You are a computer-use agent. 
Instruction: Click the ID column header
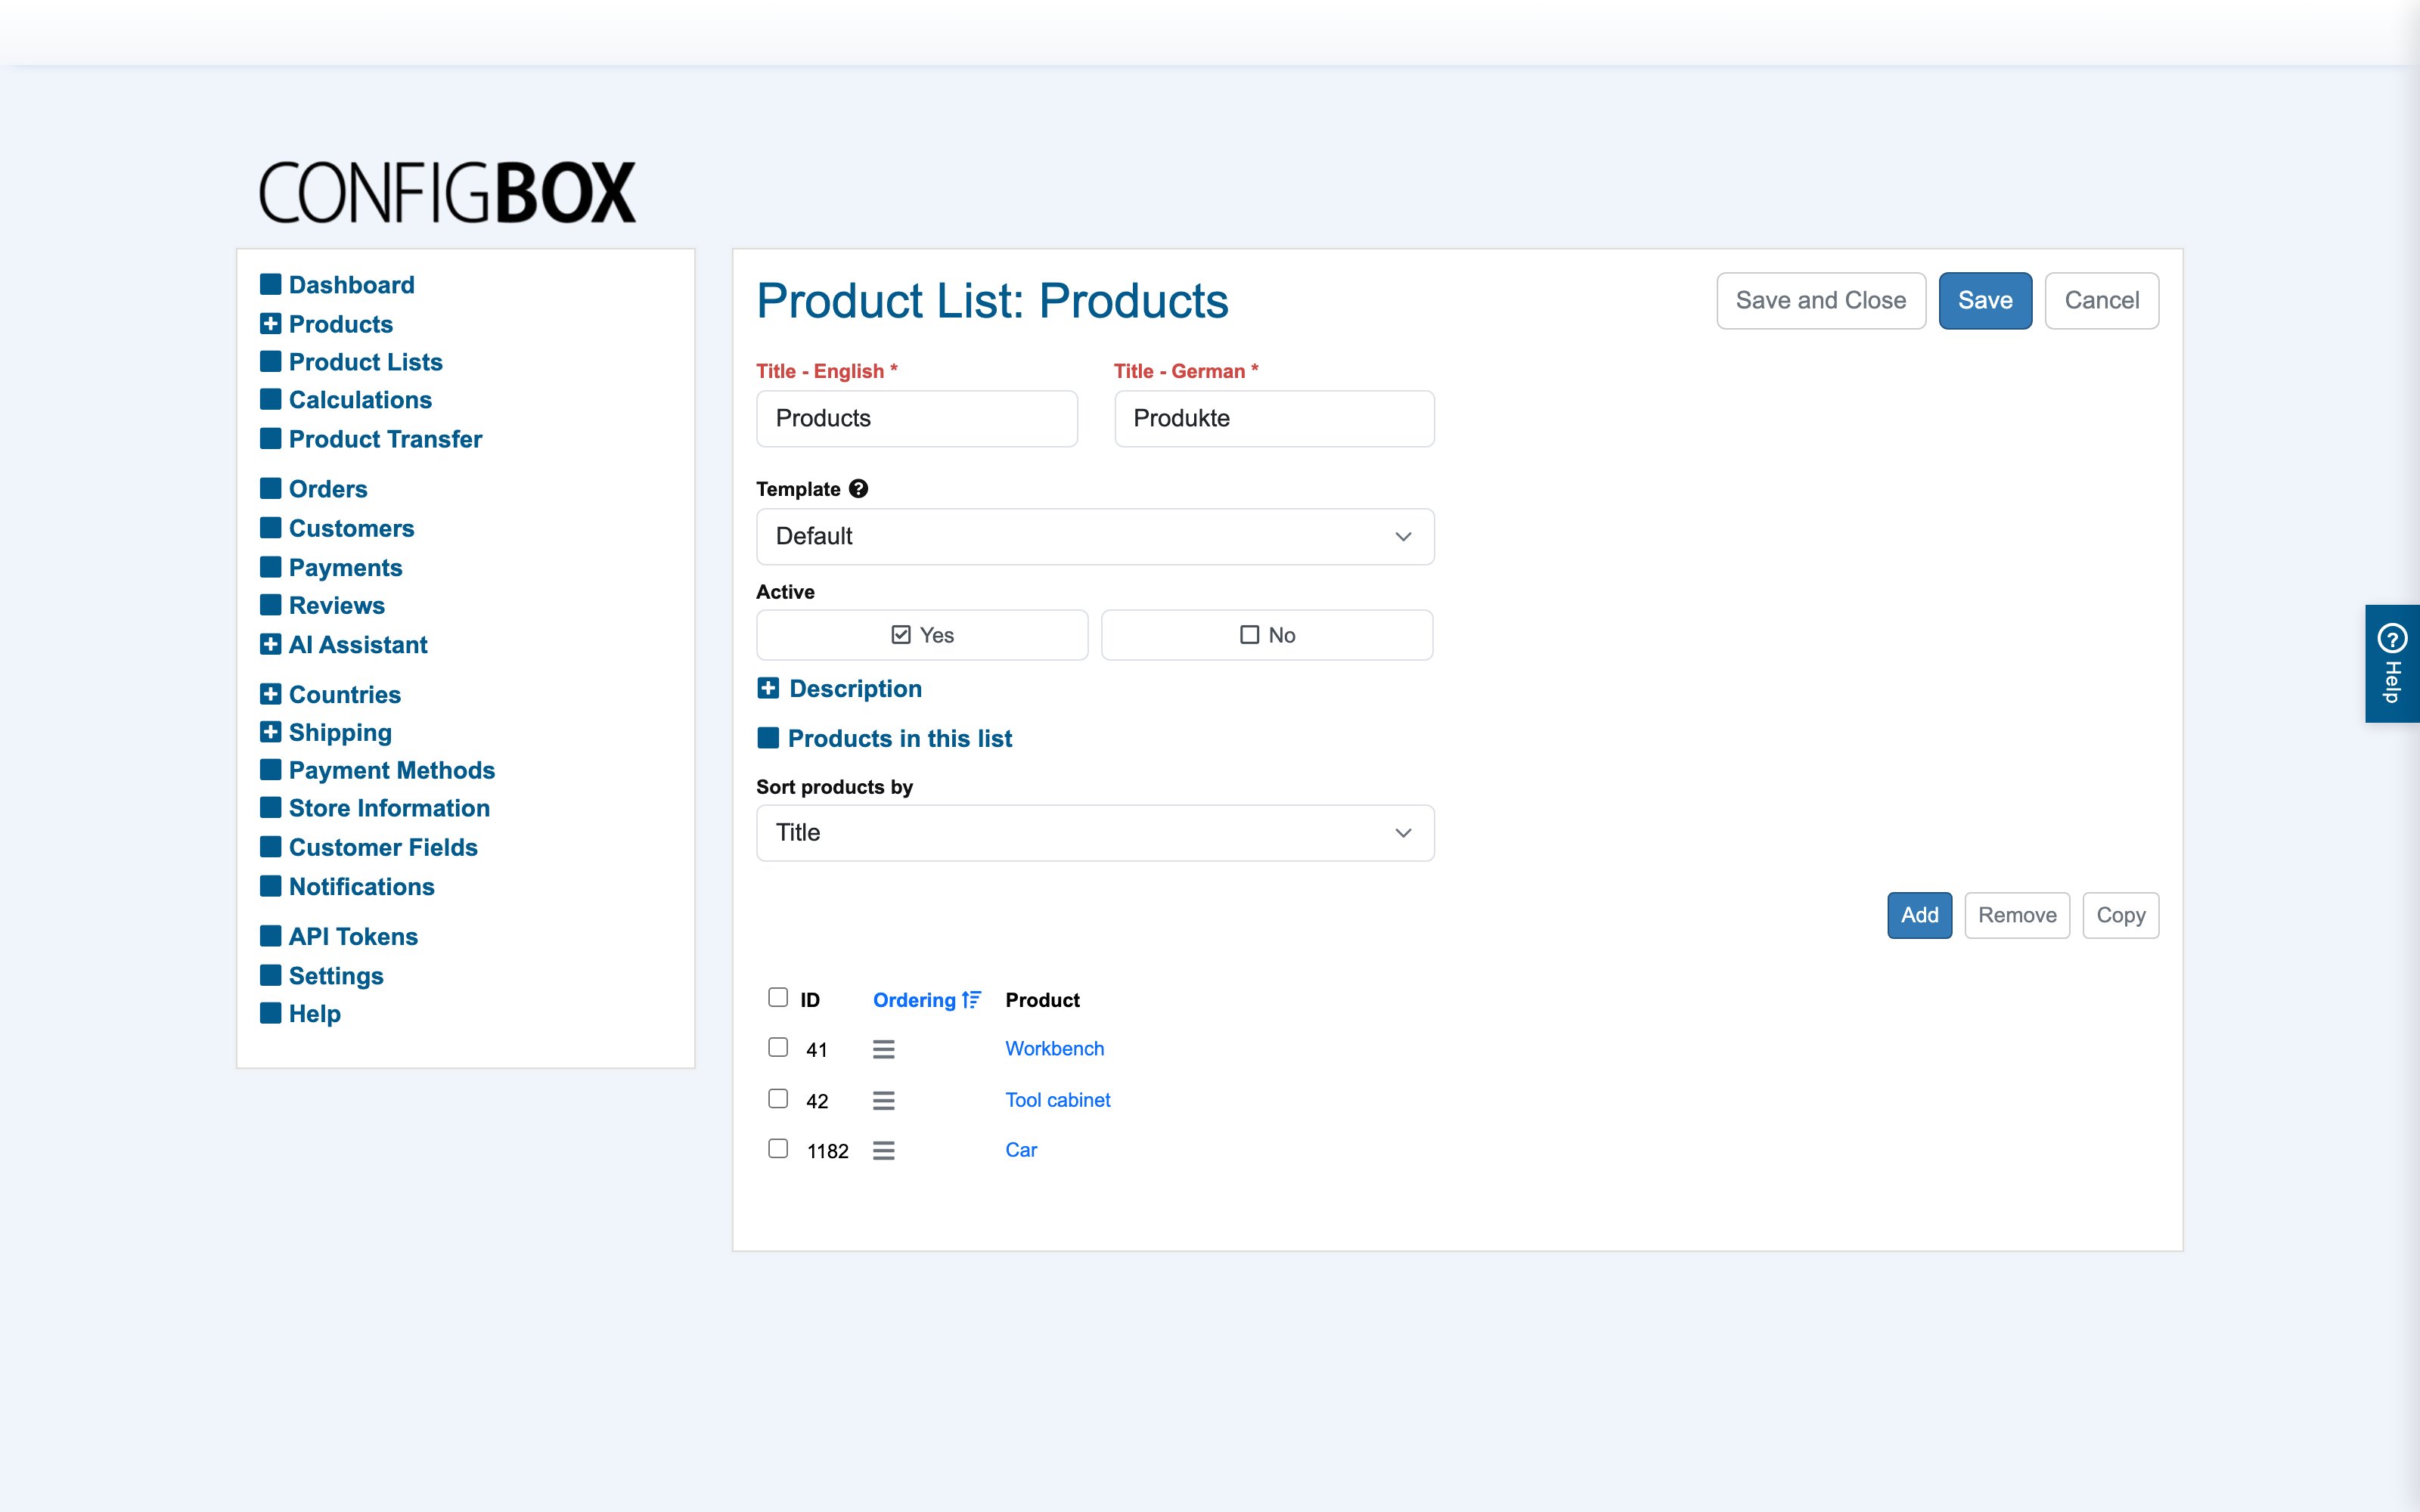tap(810, 1000)
